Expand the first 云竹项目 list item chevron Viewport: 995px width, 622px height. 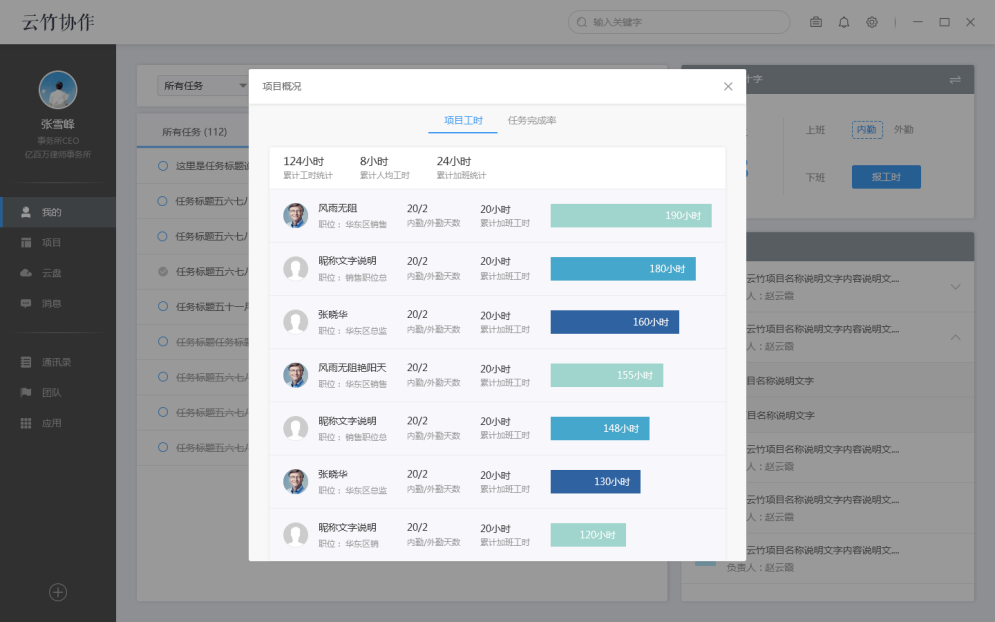pos(955,287)
